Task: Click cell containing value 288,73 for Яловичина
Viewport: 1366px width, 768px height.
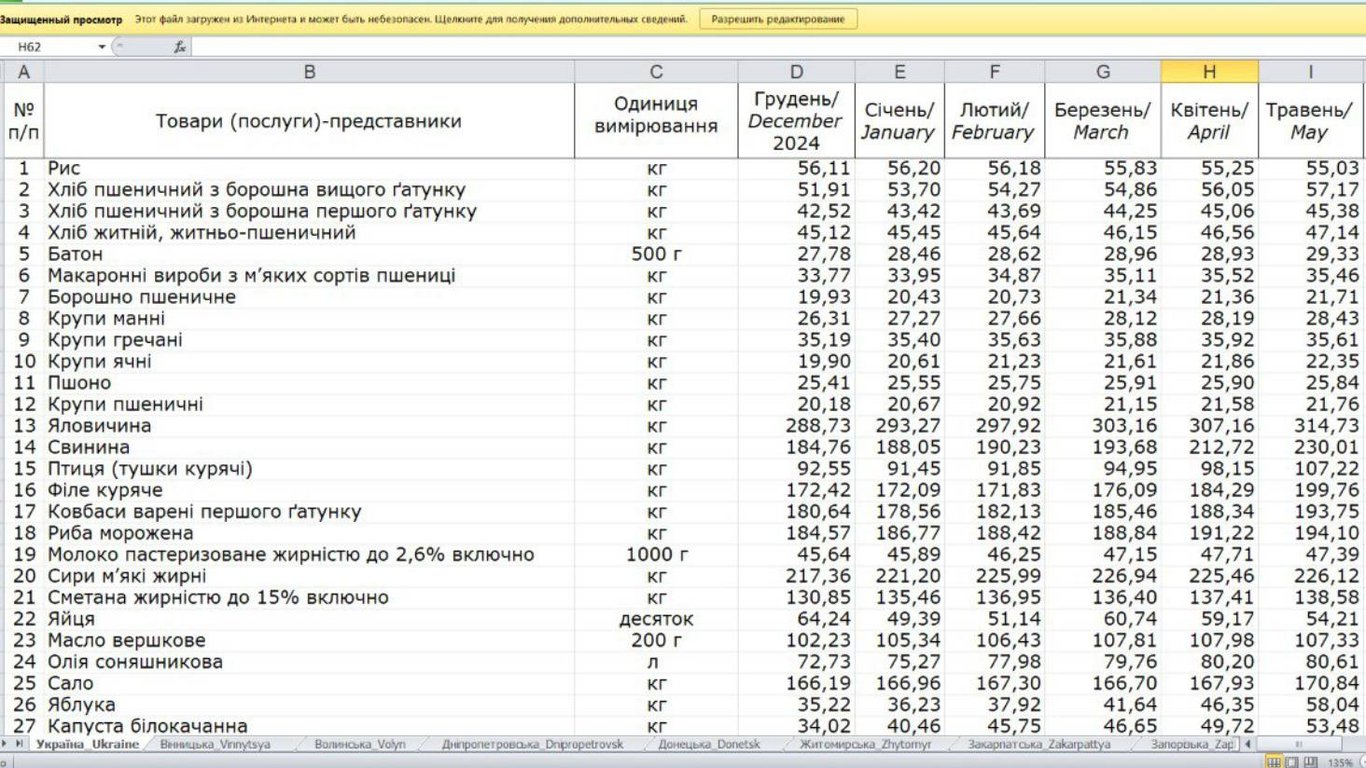Action: (797, 425)
